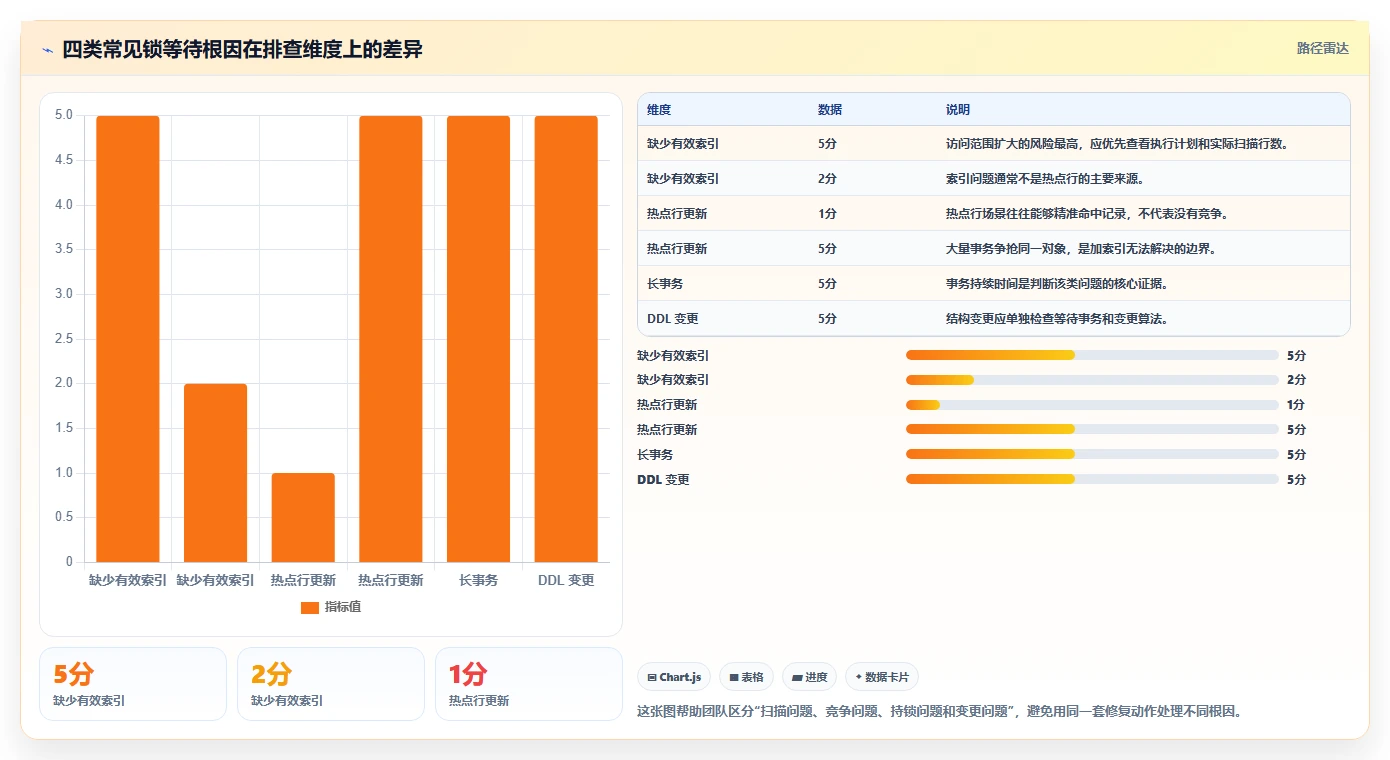This screenshot has height=760, width=1390.
Task: Open the 1分 热点行更新 summary card
Action: pos(529,684)
